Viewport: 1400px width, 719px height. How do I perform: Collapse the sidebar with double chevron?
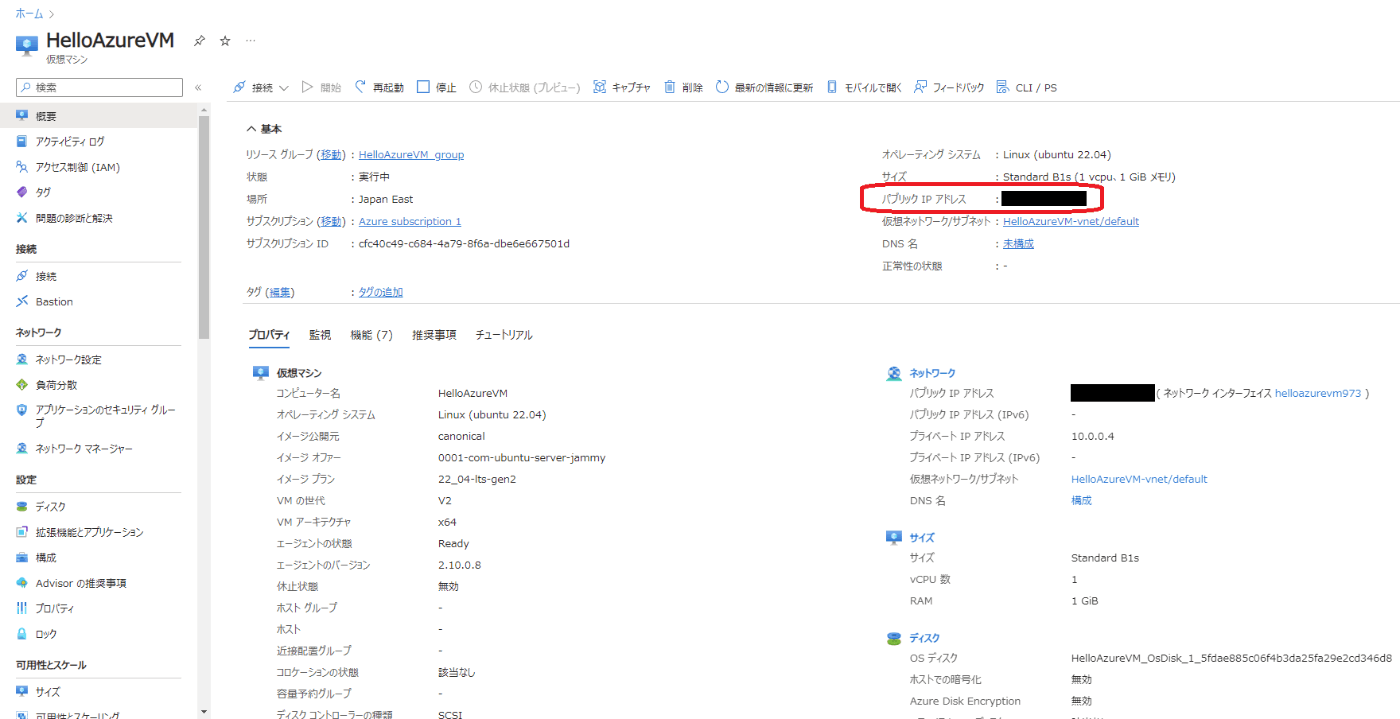pos(198,88)
